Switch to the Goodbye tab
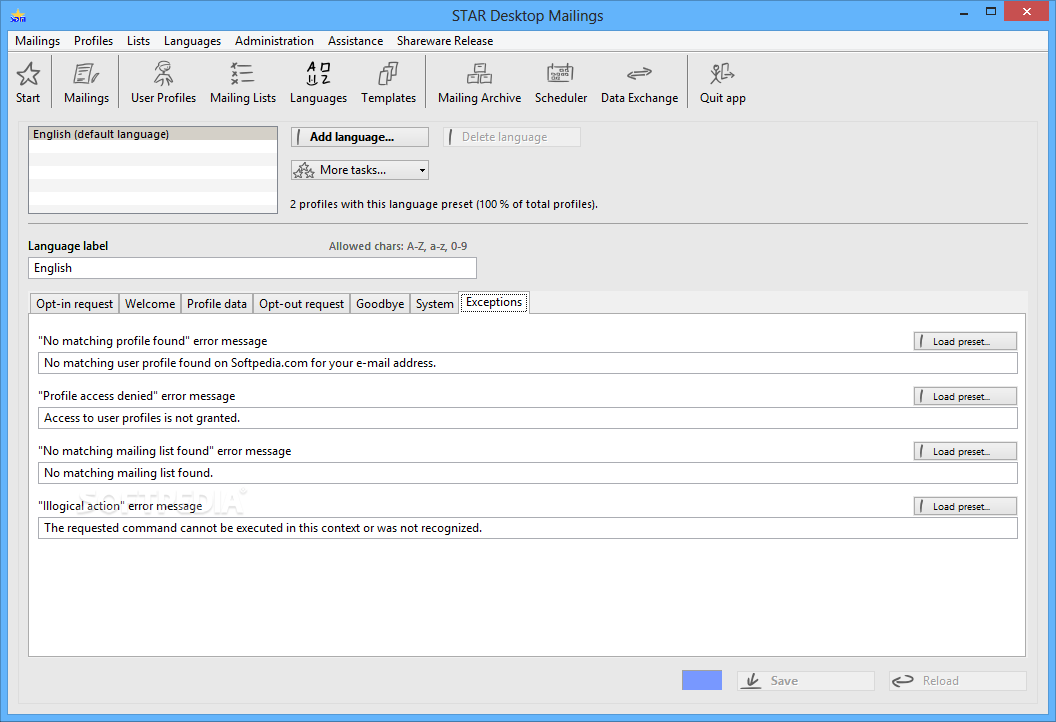1056x722 pixels. (380, 304)
